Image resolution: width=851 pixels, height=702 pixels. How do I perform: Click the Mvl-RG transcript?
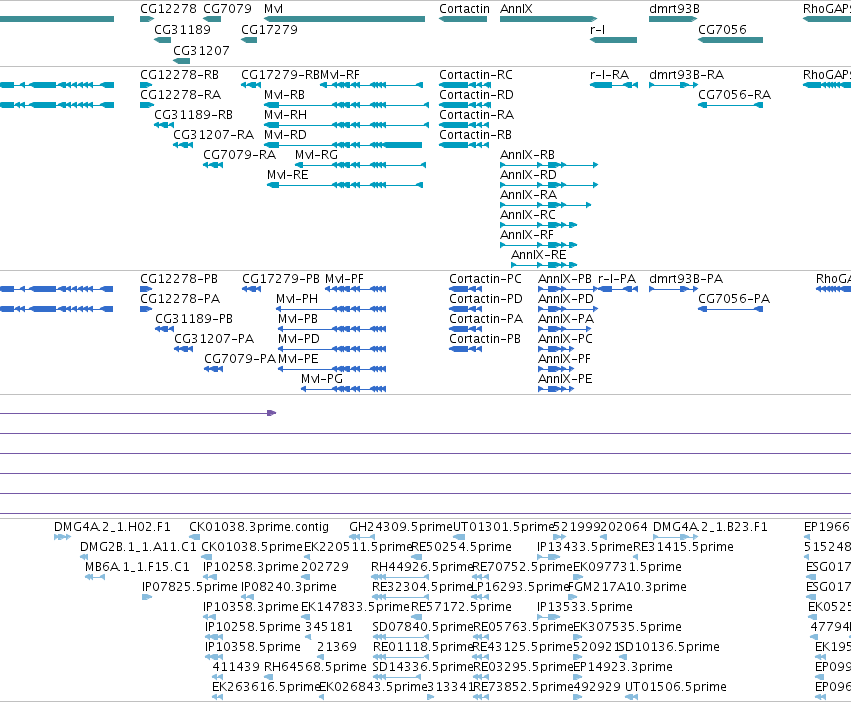(360, 165)
